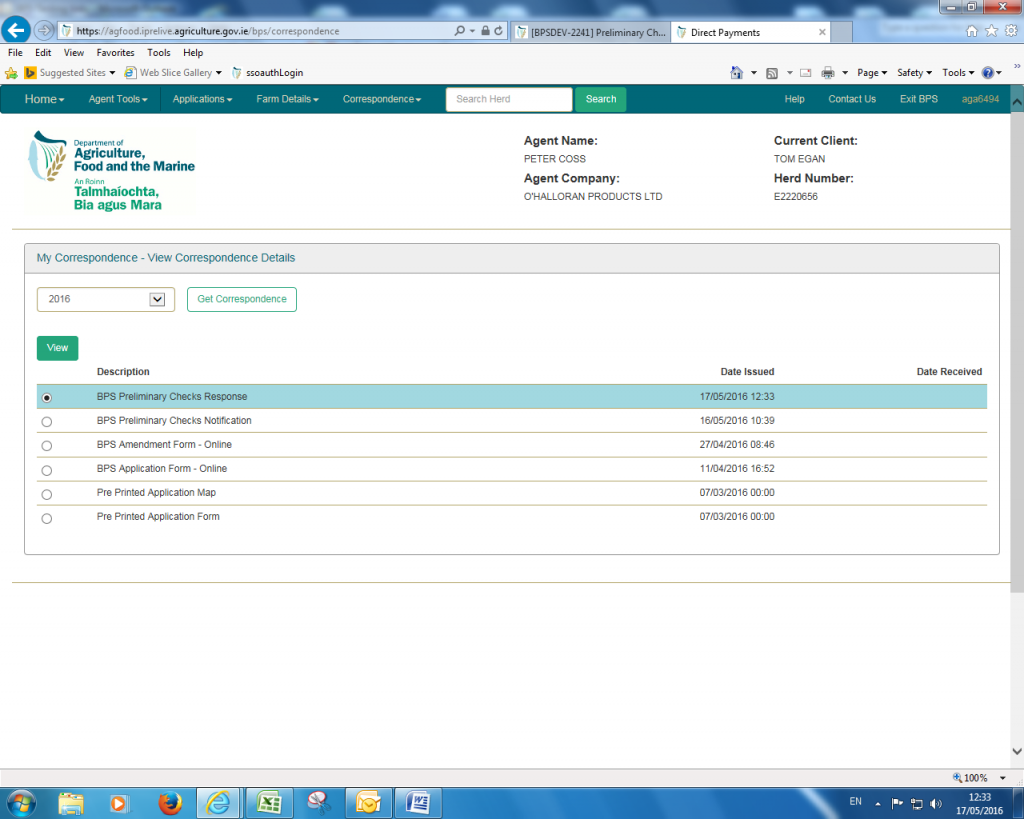Click the Get Correspondence button

click(241, 299)
